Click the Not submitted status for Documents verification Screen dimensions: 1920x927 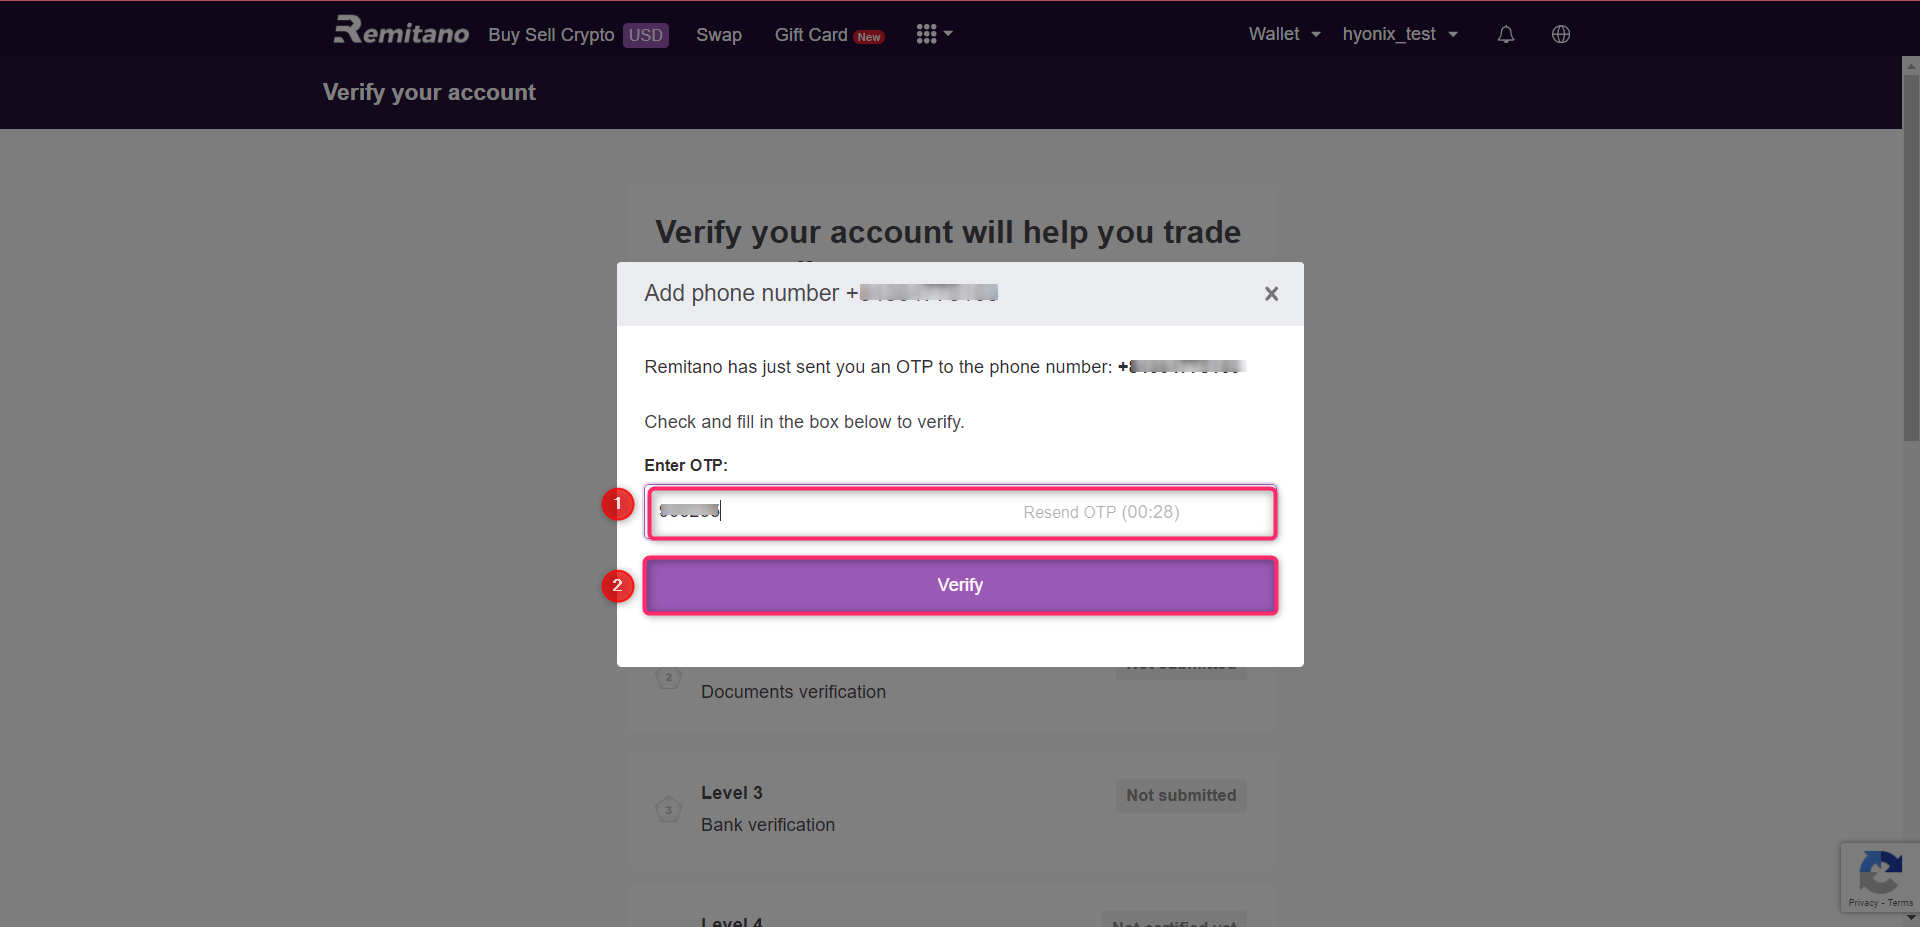tap(1180, 664)
